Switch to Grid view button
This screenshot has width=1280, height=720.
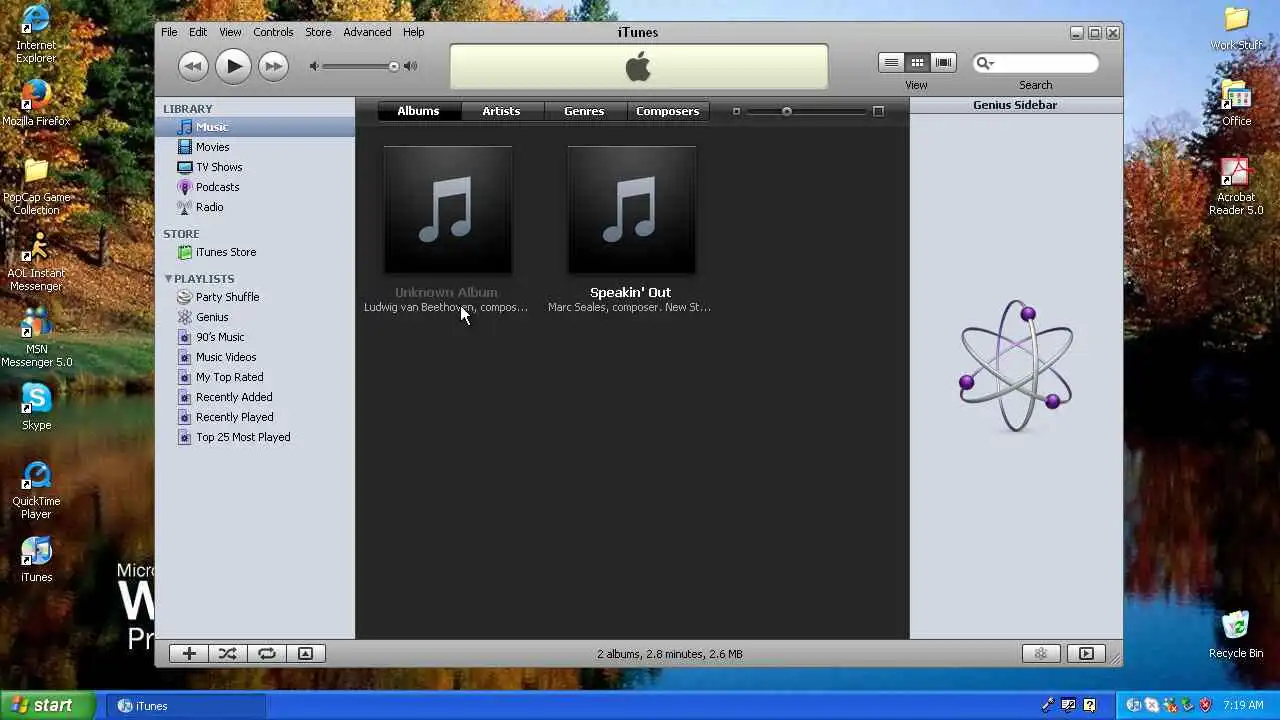coord(917,63)
